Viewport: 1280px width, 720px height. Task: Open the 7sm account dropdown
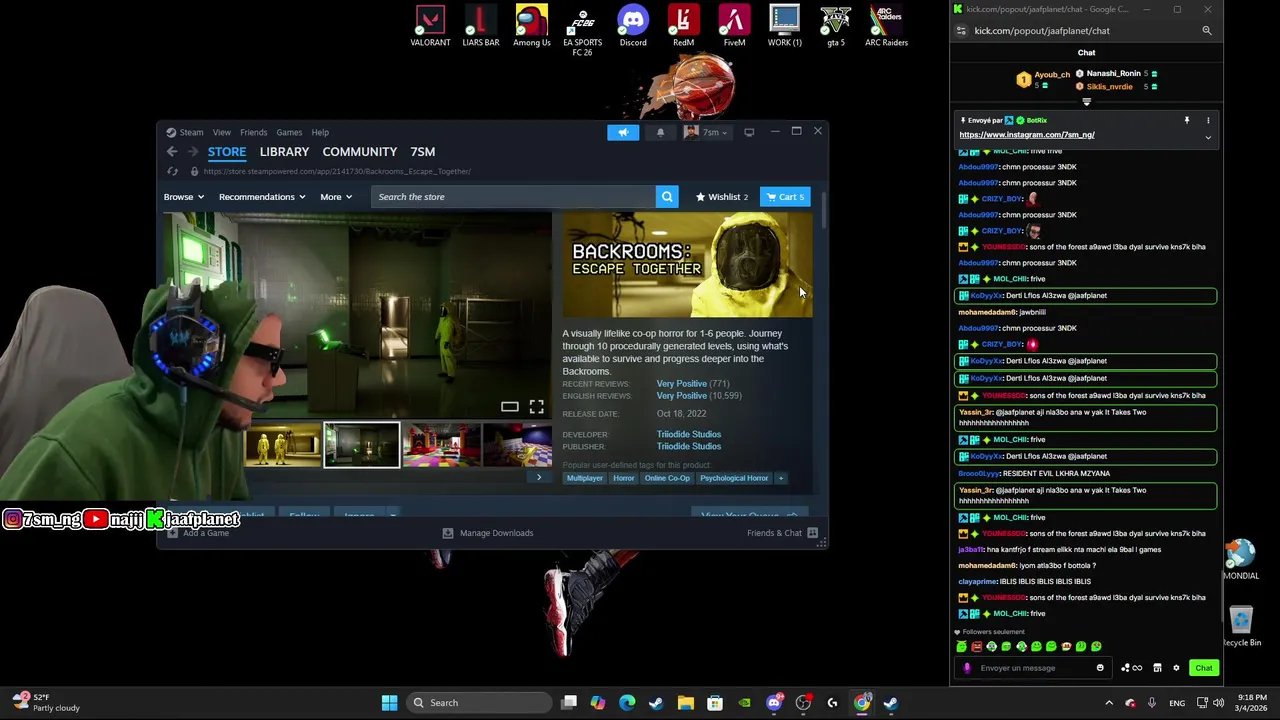[x=706, y=132]
